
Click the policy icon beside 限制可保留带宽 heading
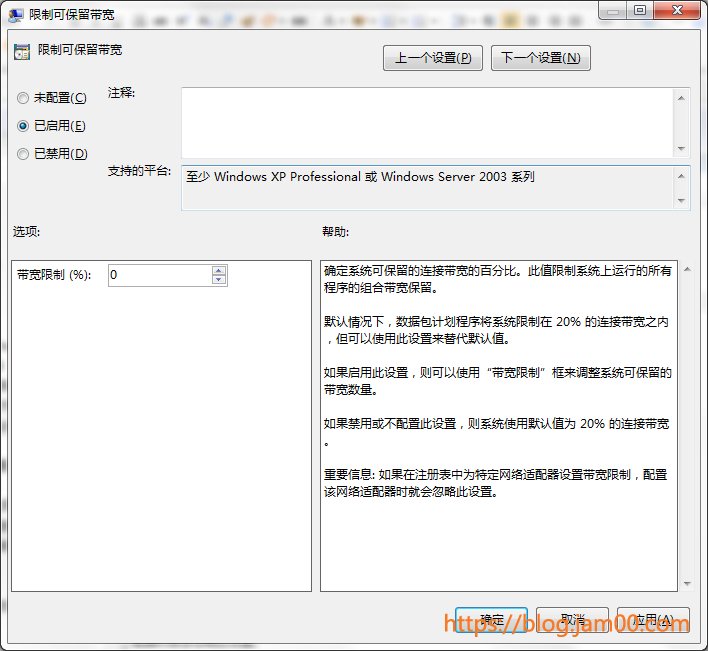click(22, 51)
